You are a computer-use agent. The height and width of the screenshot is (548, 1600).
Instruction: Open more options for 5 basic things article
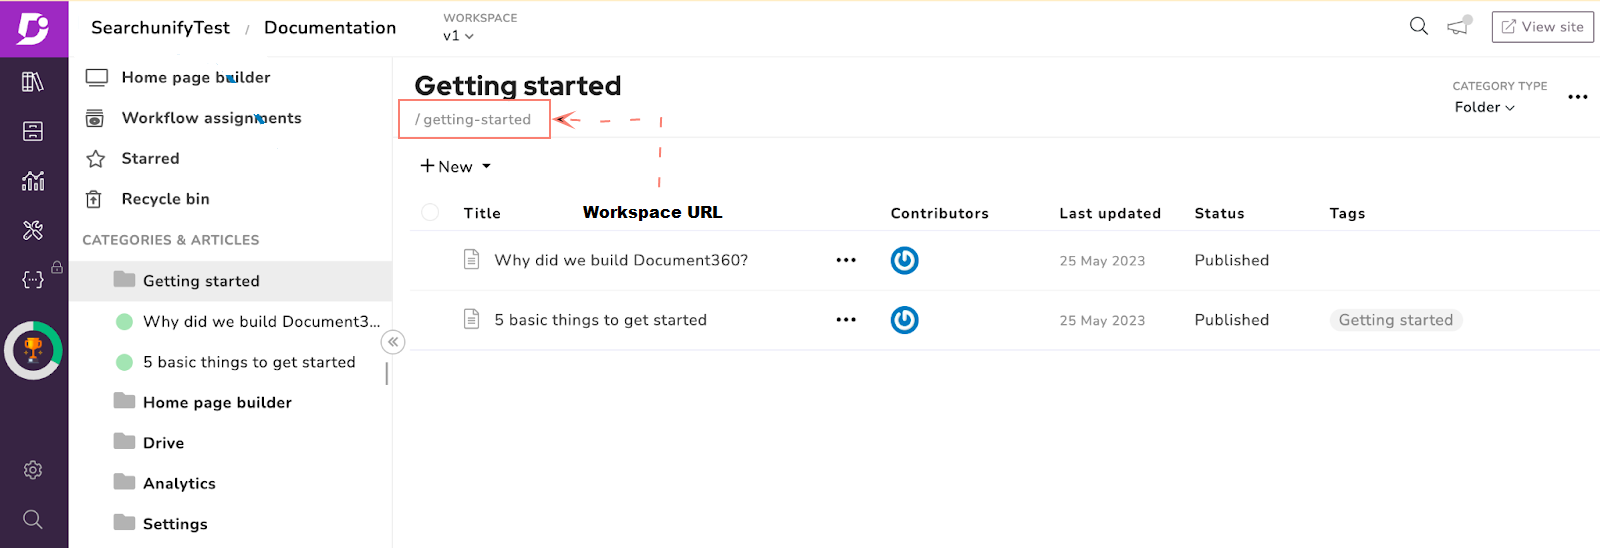(x=846, y=320)
